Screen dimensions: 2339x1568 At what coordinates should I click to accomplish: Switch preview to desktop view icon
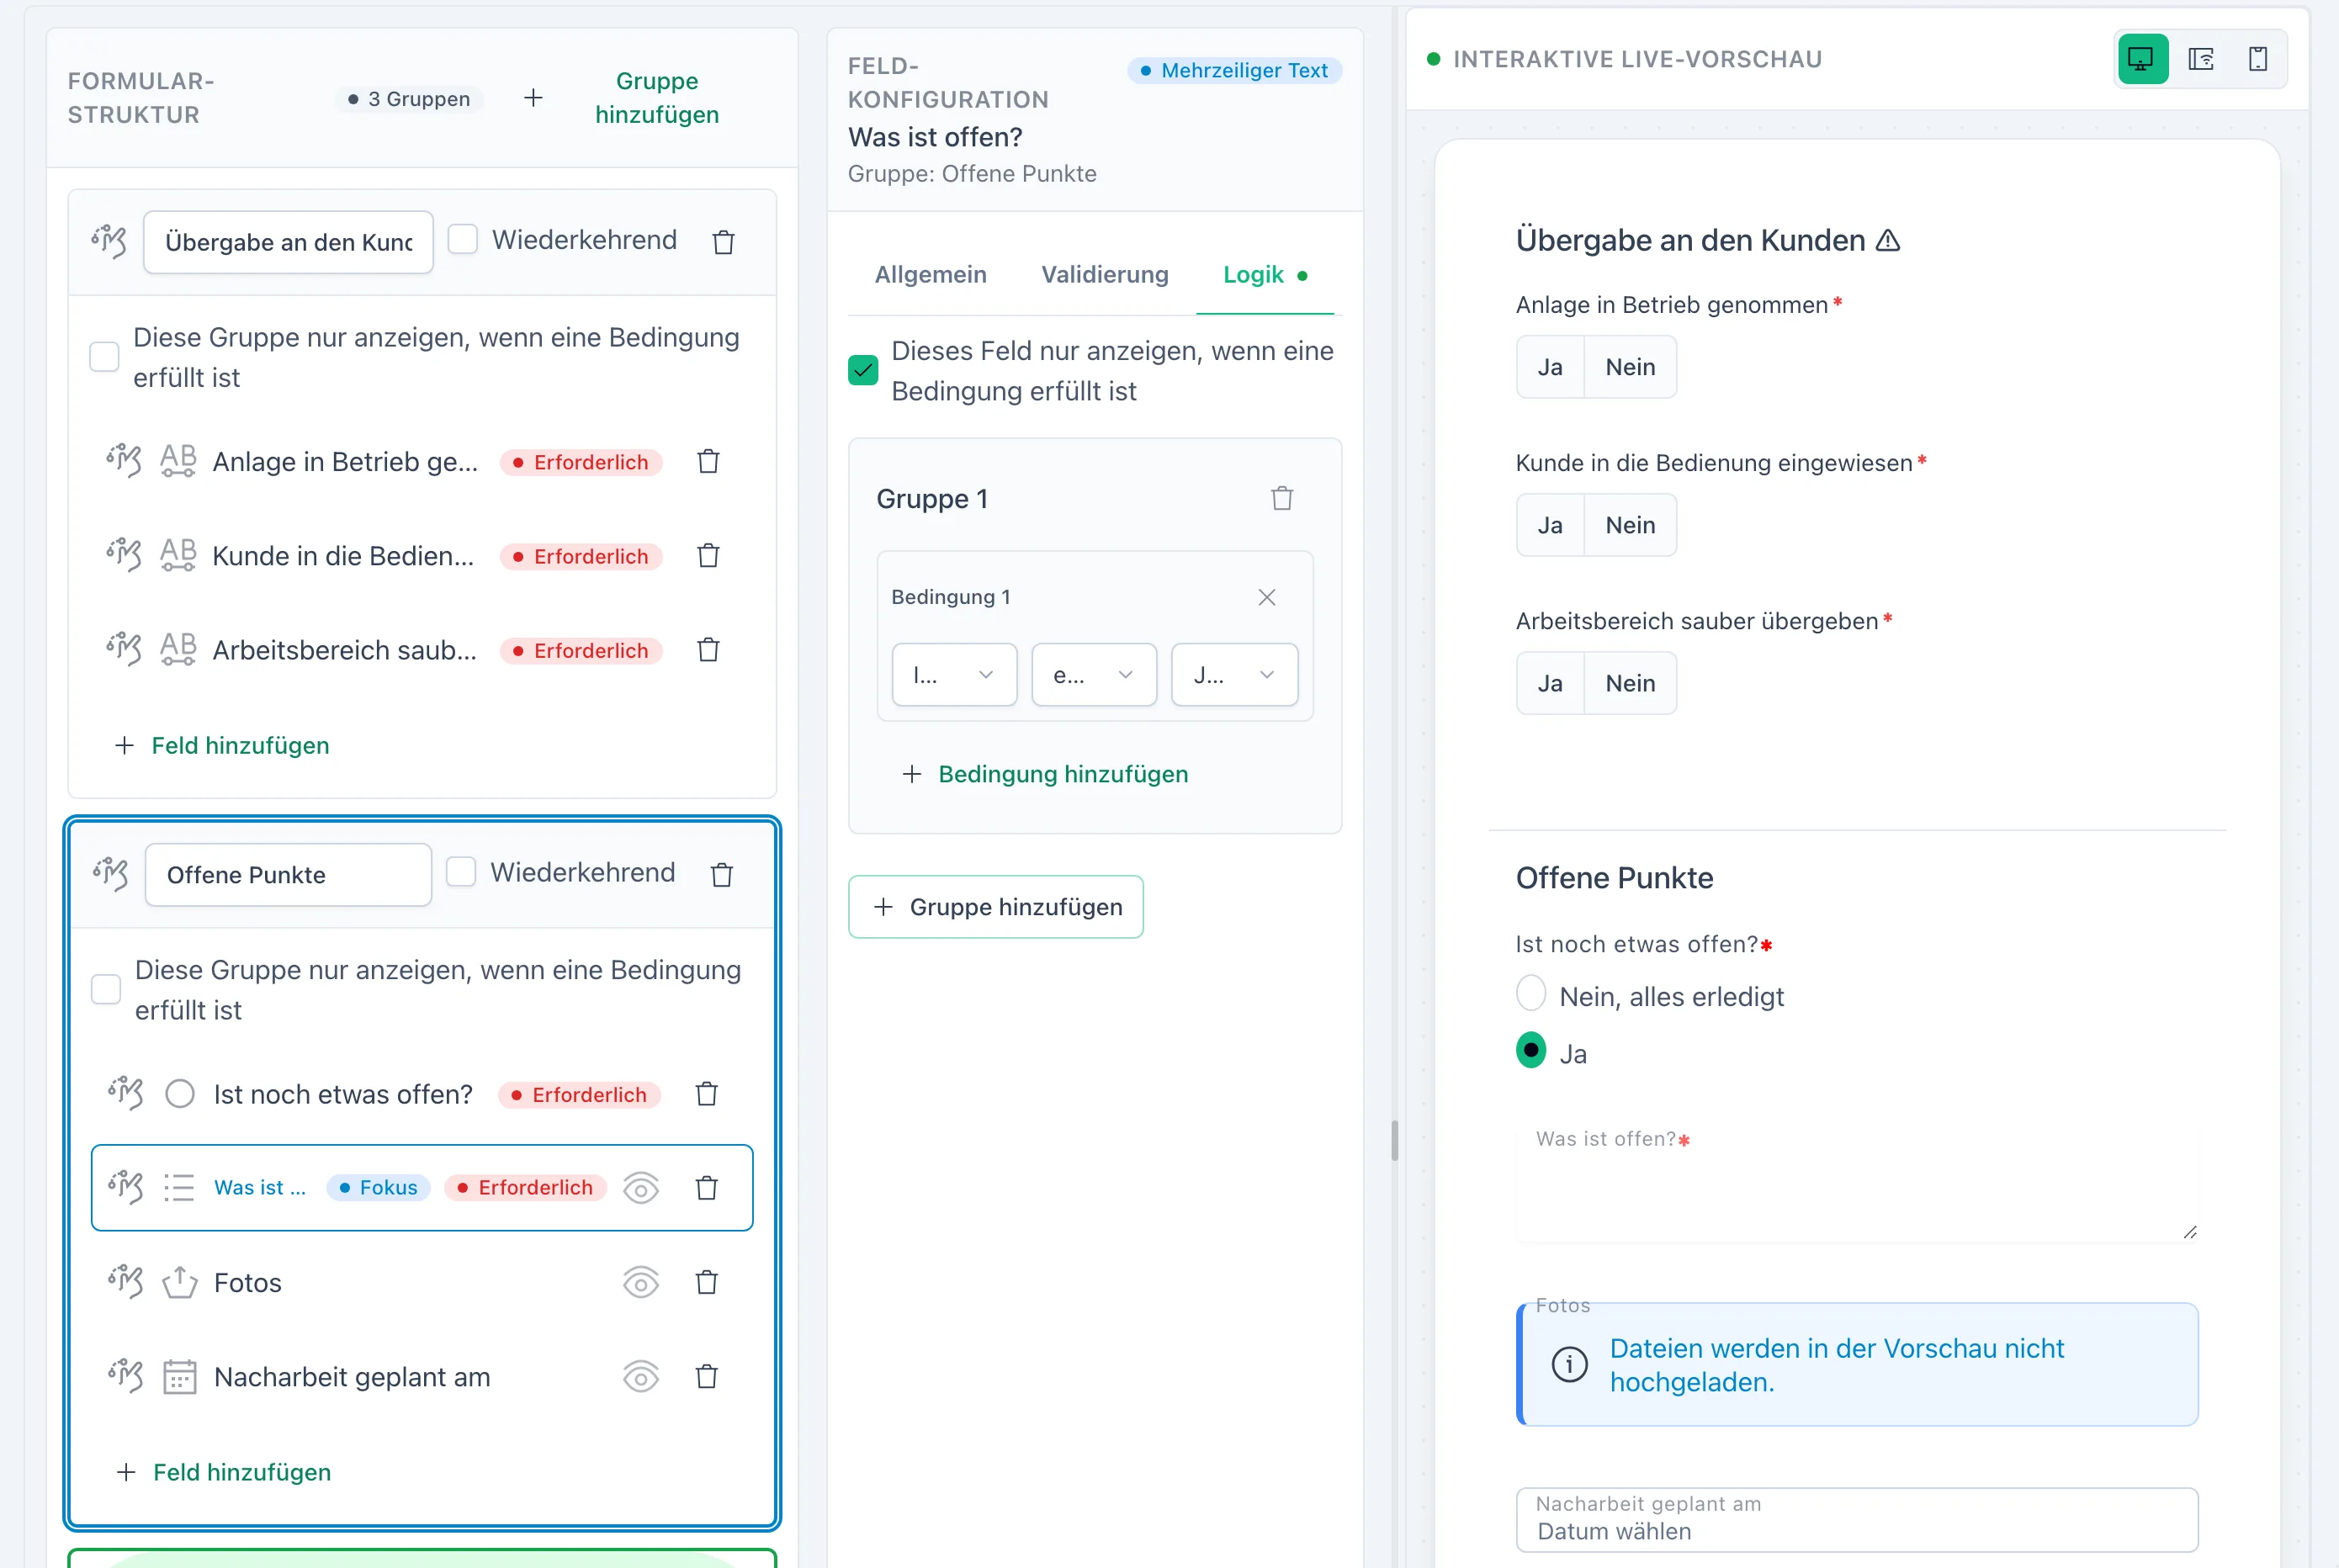2141,59
